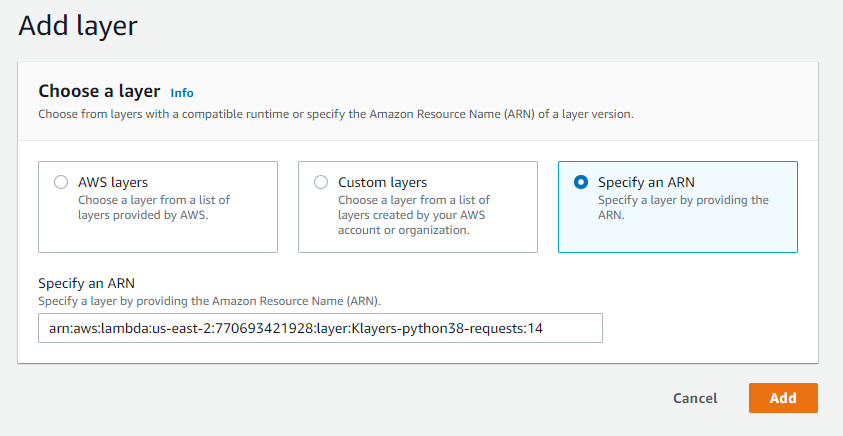This screenshot has width=843, height=436.
Task: Click the 'AWS layers' option title text
Action: tap(113, 183)
